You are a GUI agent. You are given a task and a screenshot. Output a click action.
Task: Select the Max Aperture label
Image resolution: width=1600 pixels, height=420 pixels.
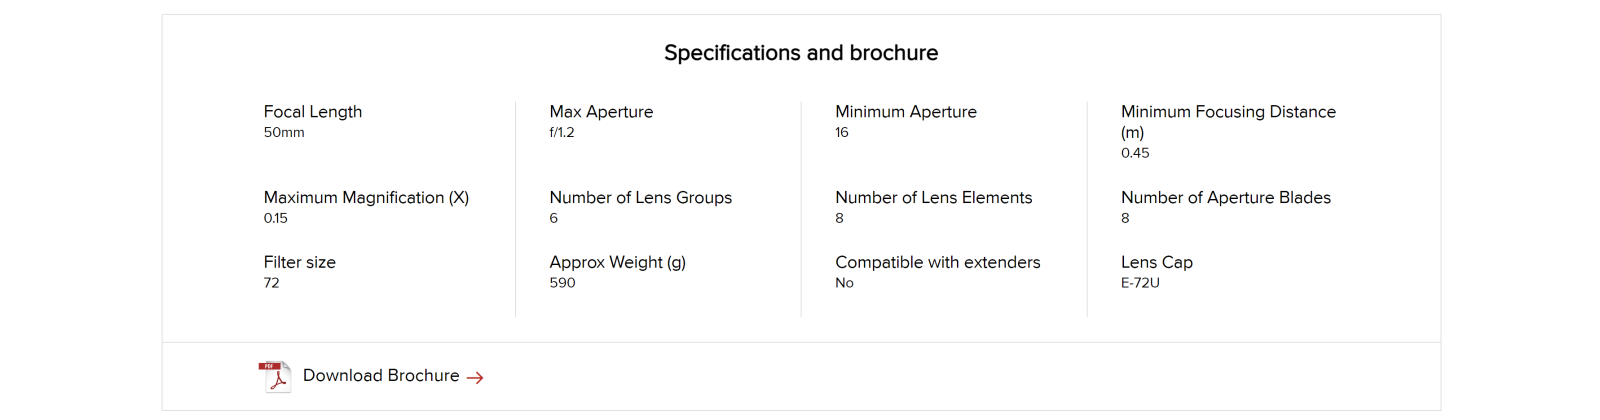click(601, 112)
